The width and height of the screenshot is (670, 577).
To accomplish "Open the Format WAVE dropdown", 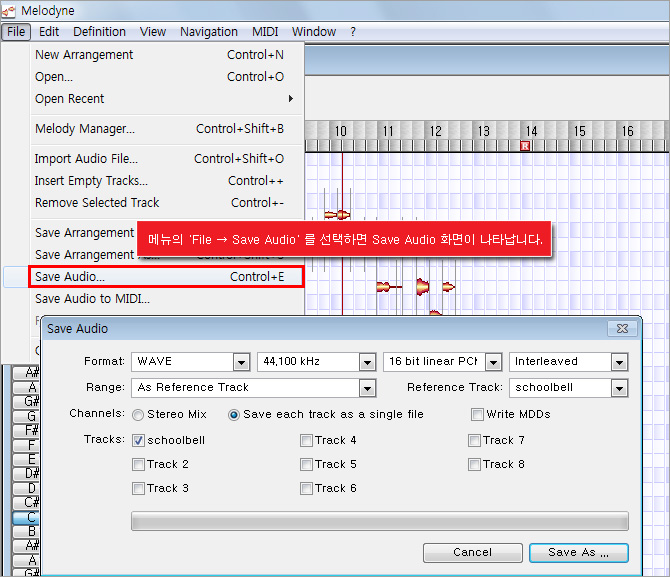I will tap(191, 362).
